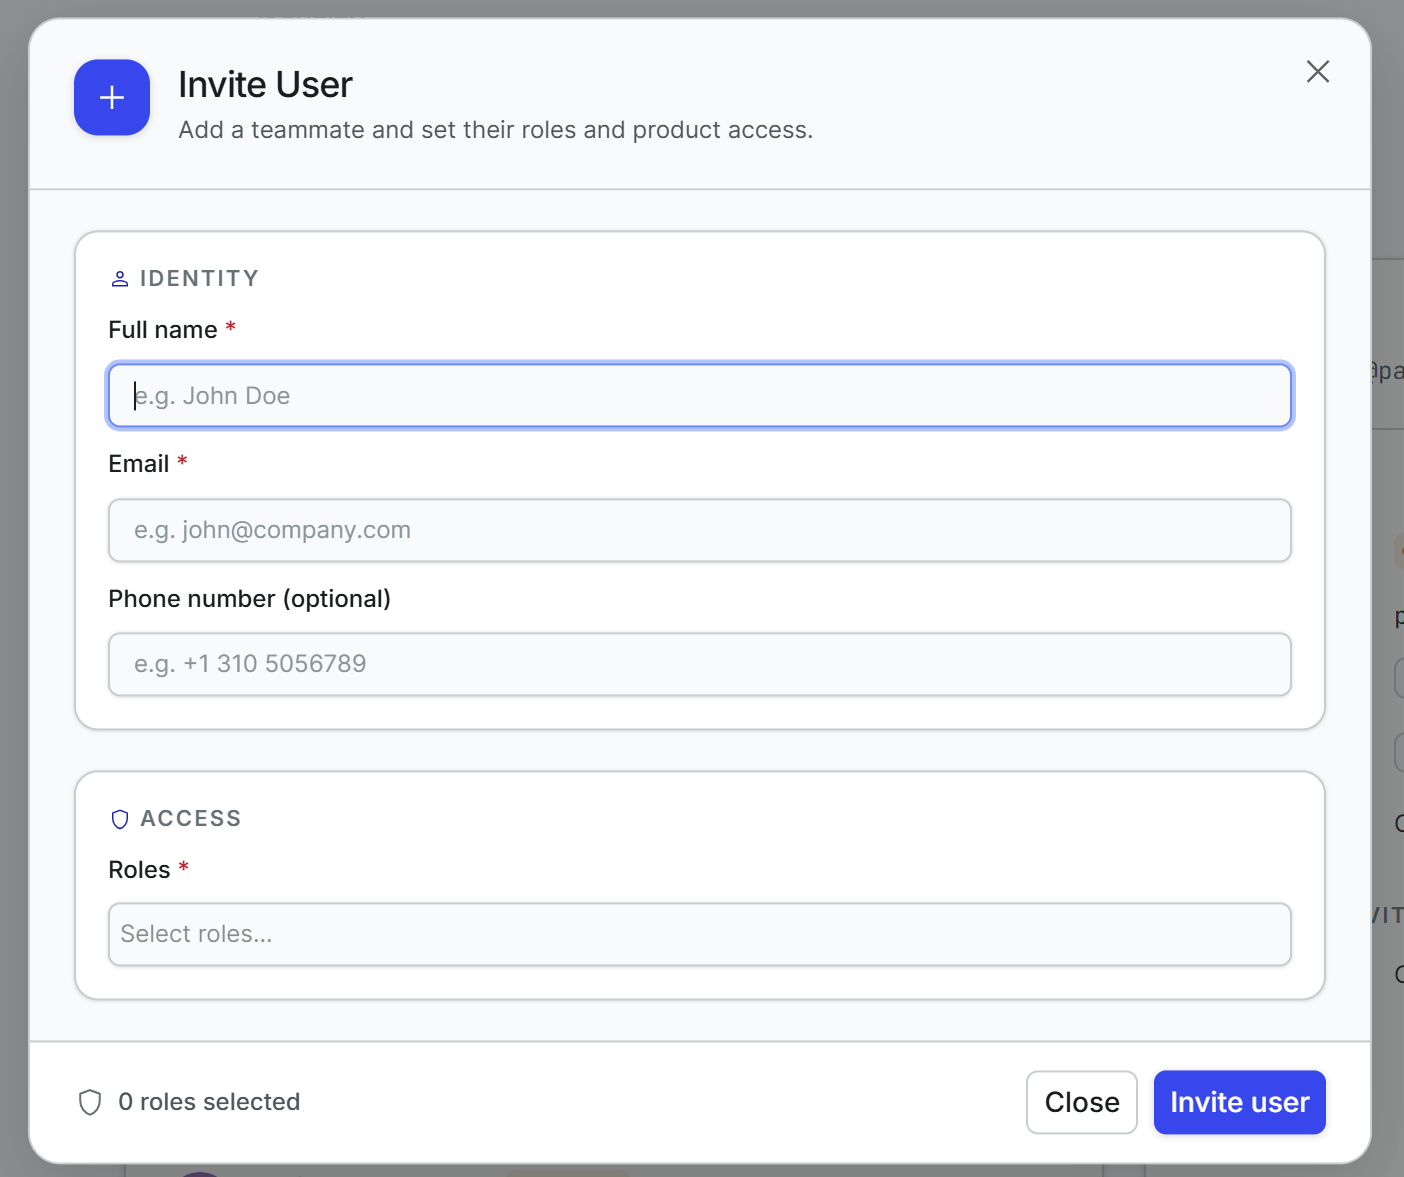The width and height of the screenshot is (1404, 1177).
Task: Select the Phone number input field
Action: (700, 664)
